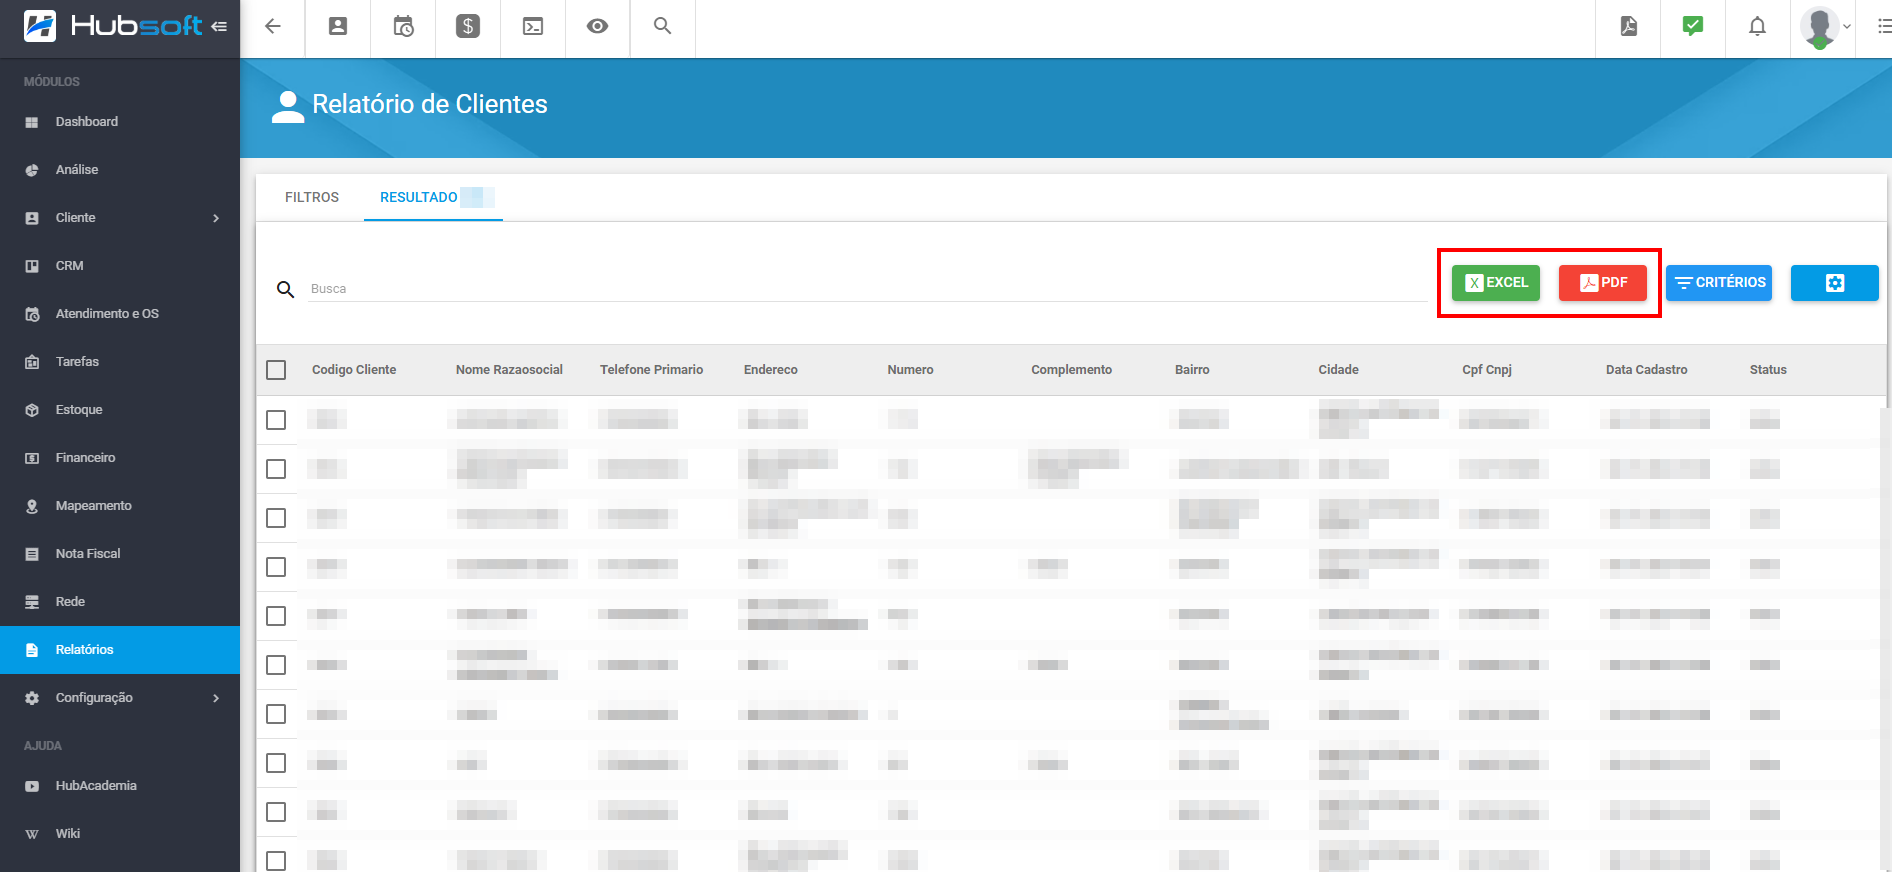Open the blue table settings button
The image size is (1892, 872).
pos(1835,283)
